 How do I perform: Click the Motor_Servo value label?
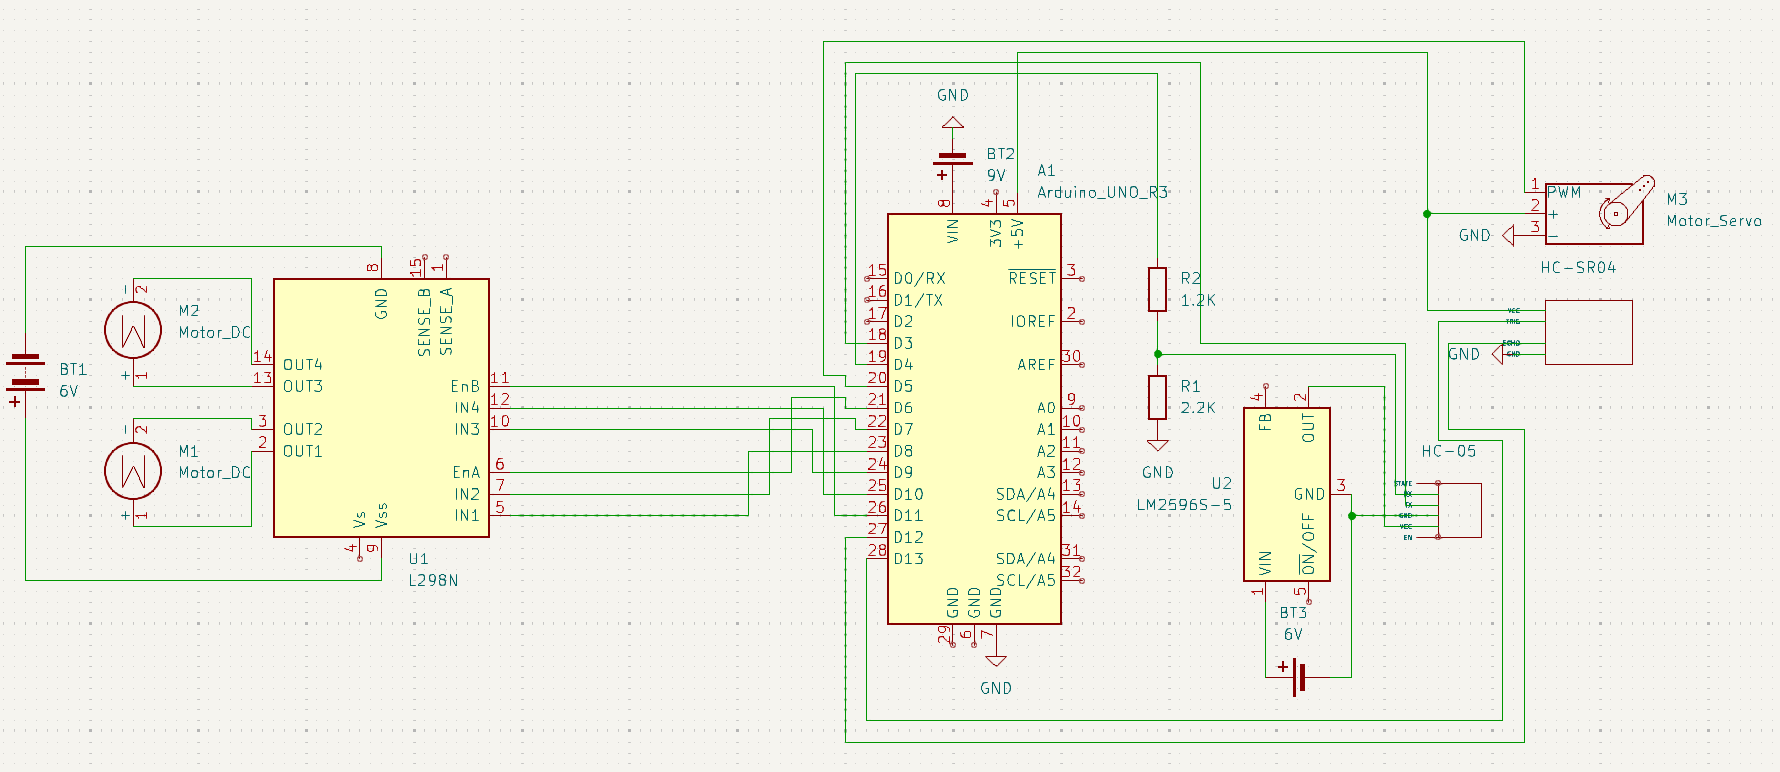1714,221
